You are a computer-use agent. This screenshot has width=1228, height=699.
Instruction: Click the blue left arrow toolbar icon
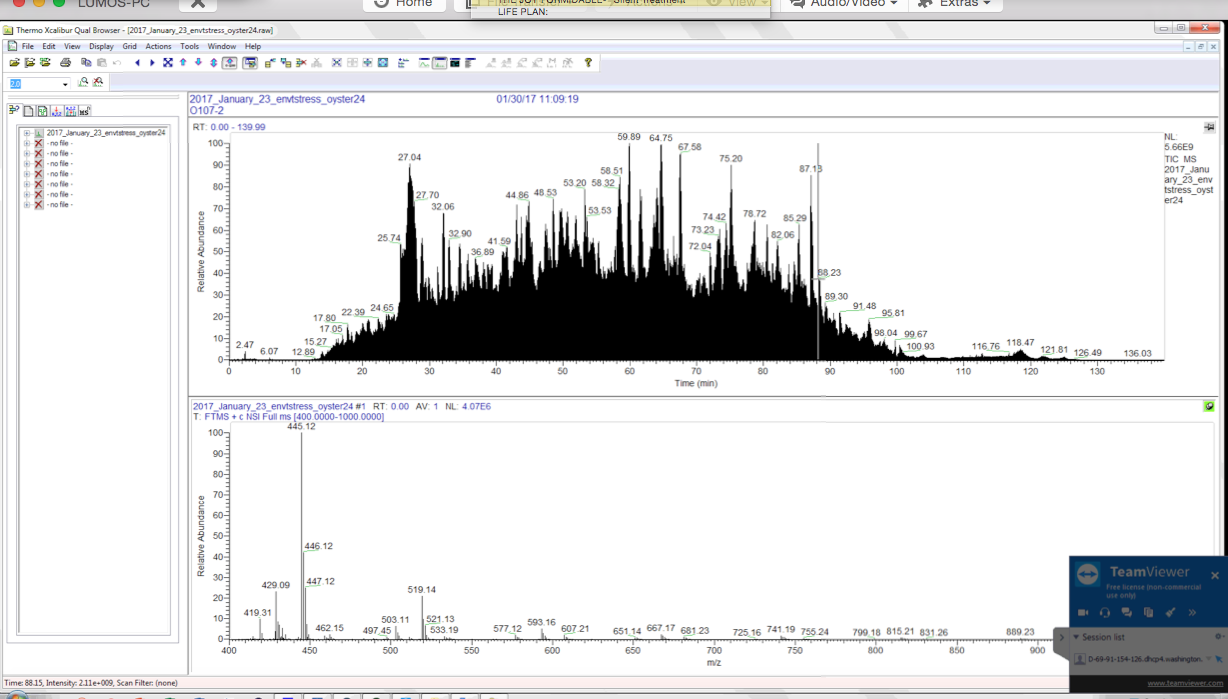click(137, 63)
